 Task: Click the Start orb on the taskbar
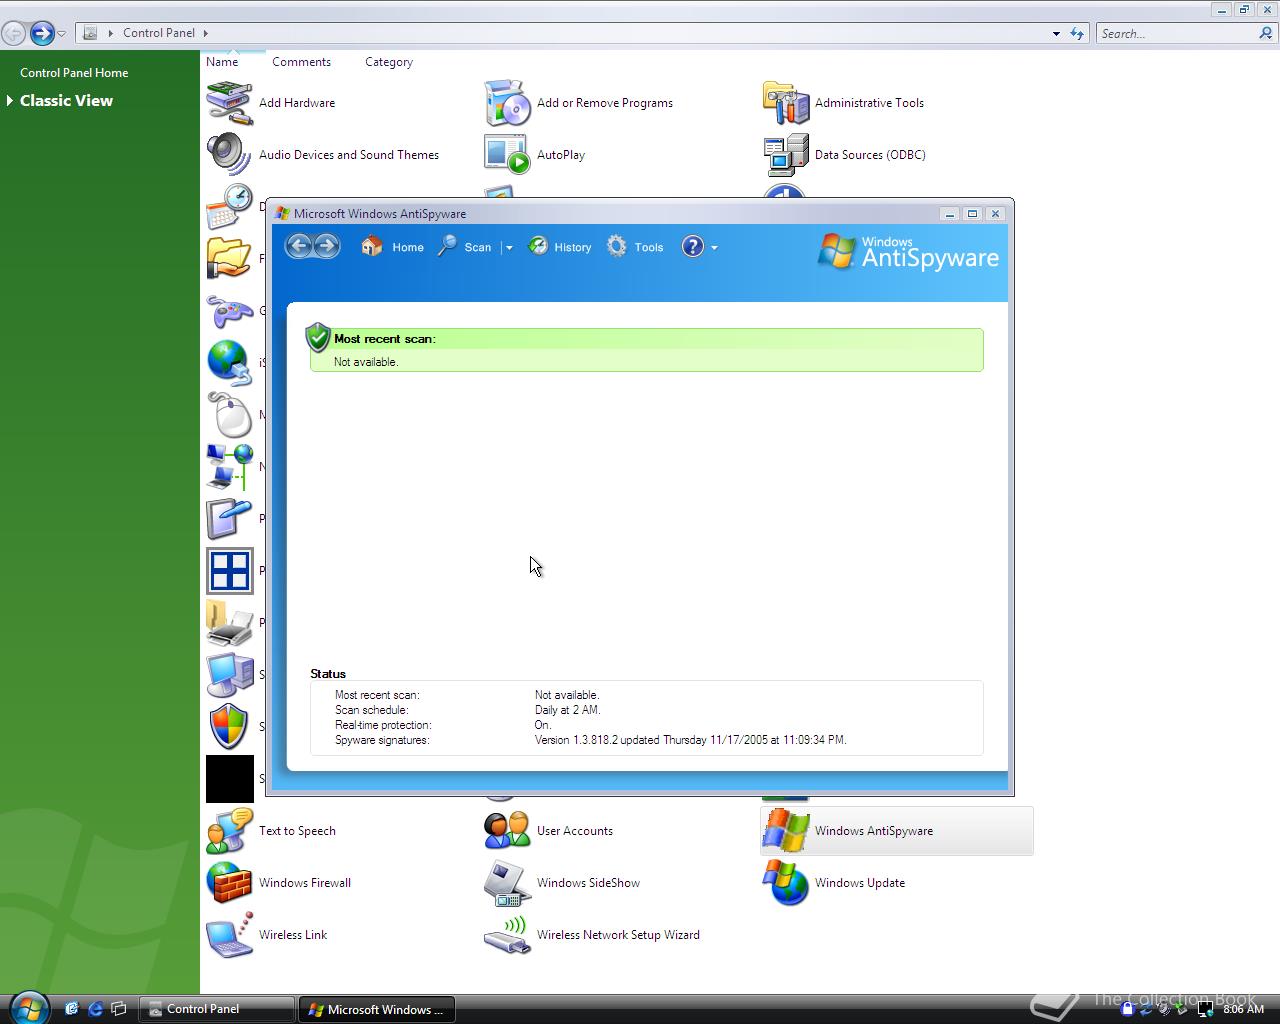tap(28, 1008)
